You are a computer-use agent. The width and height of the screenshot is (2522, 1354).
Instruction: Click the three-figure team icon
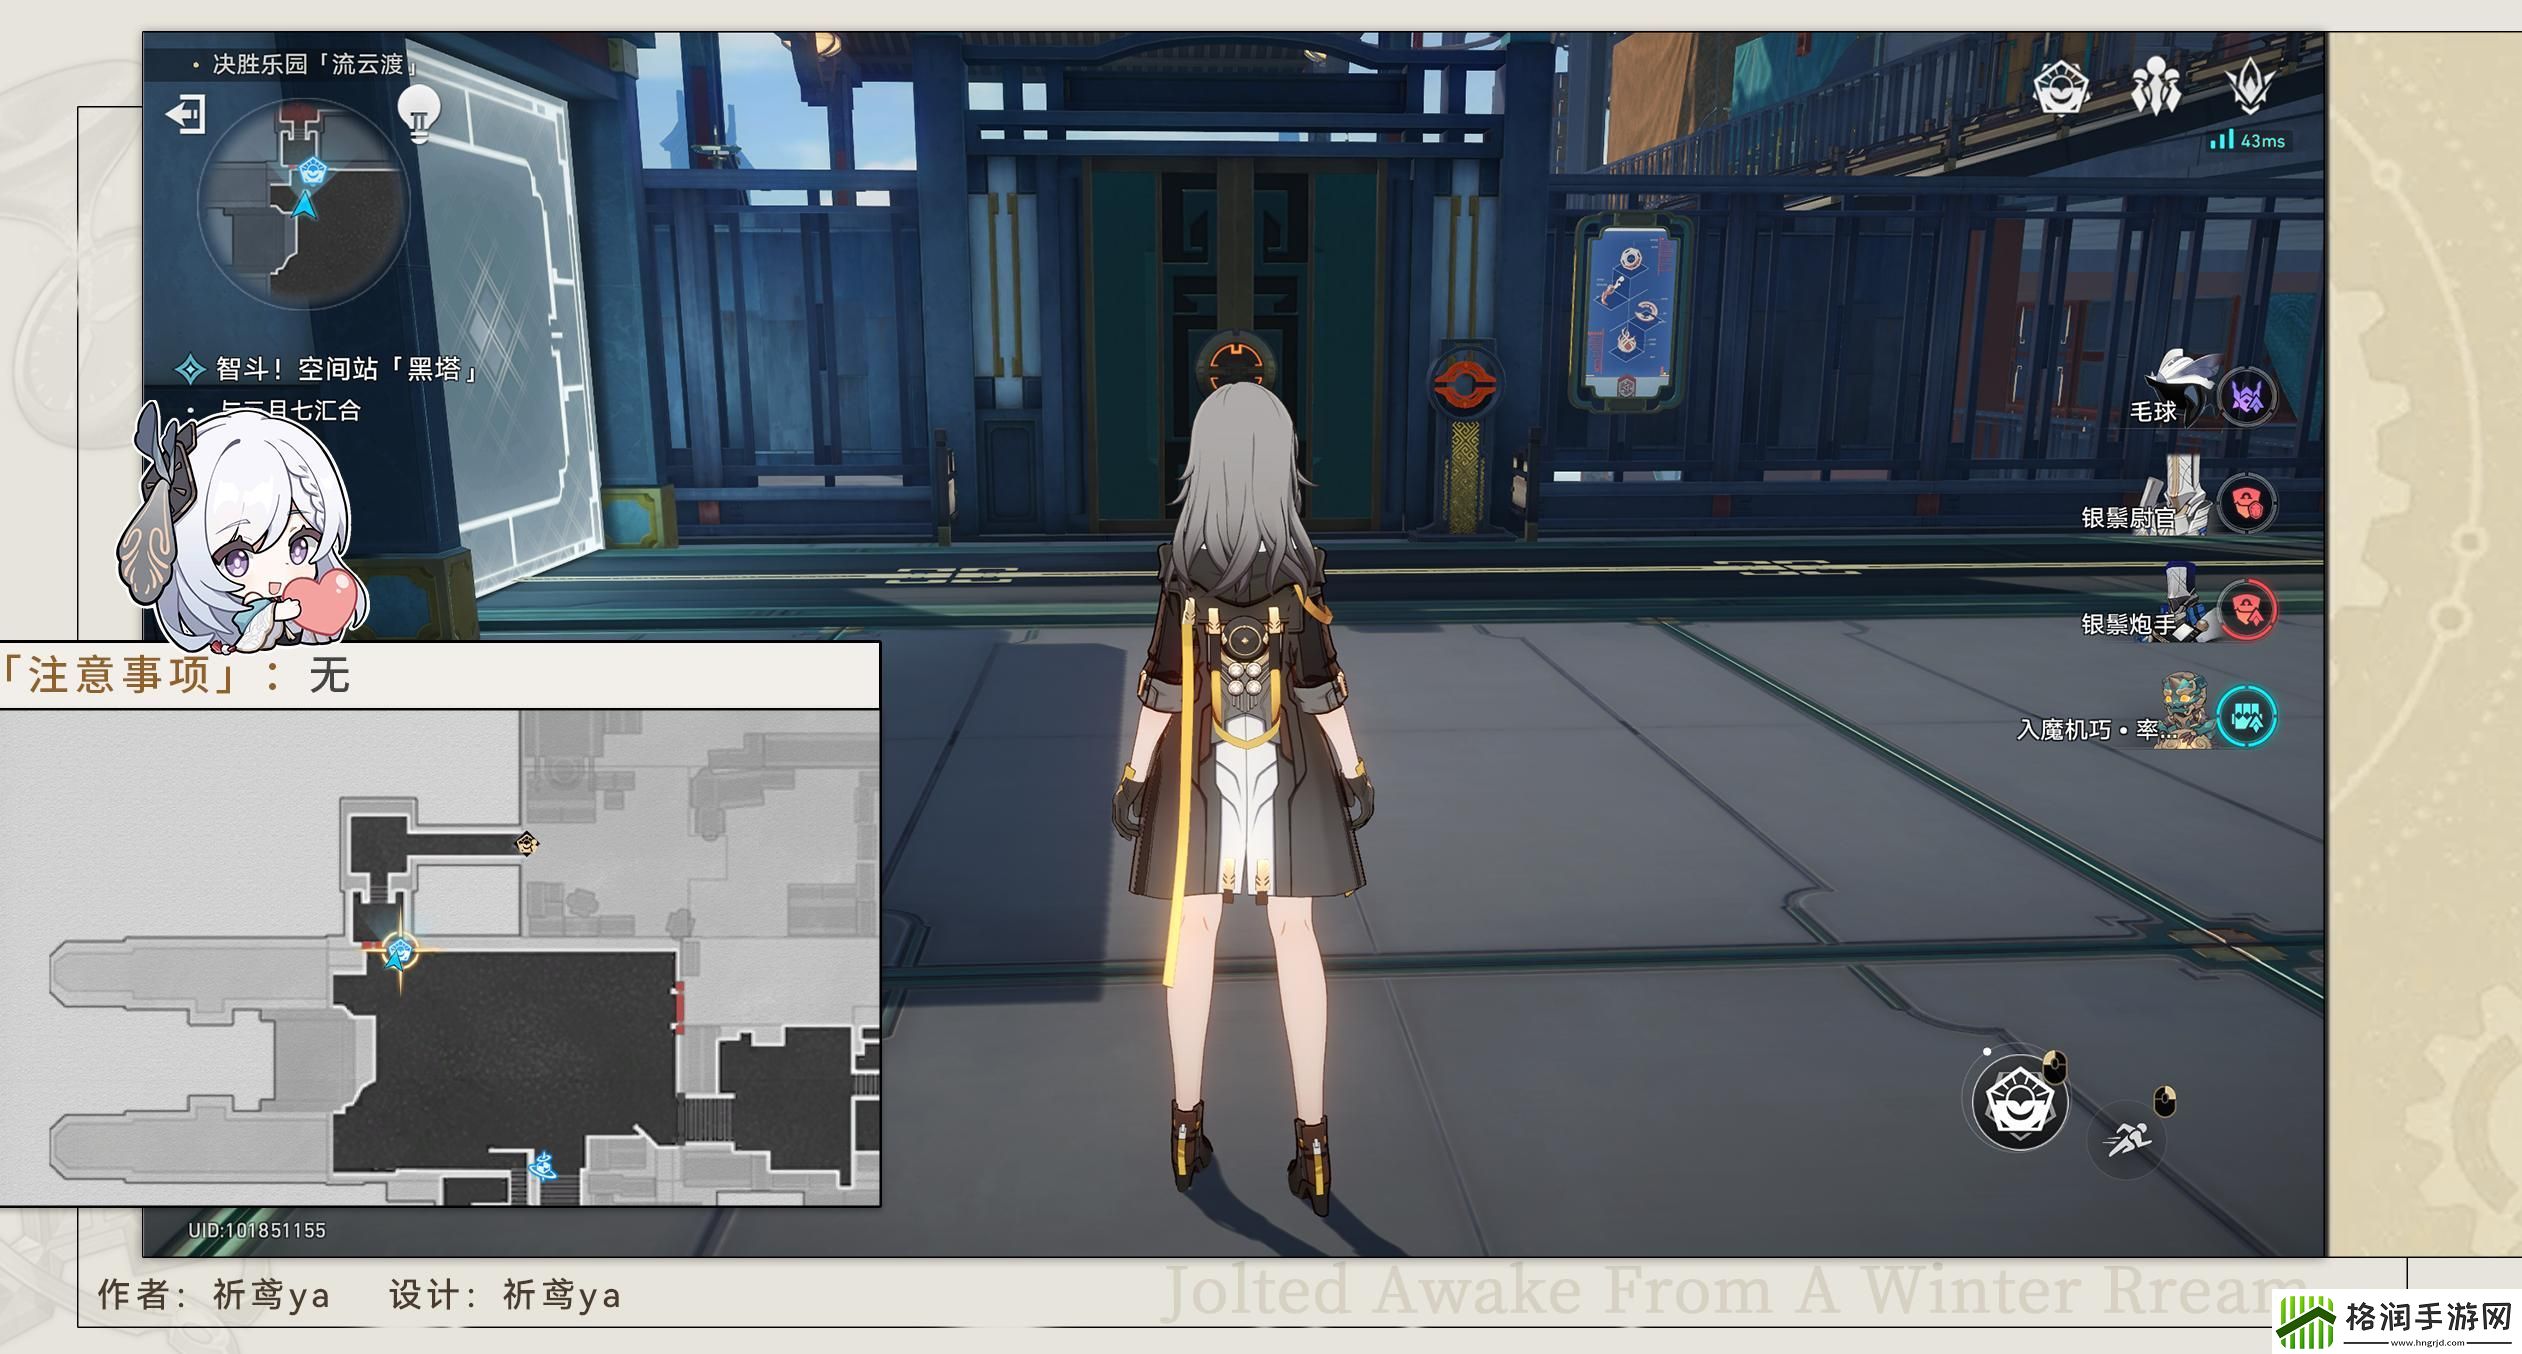point(2155,88)
